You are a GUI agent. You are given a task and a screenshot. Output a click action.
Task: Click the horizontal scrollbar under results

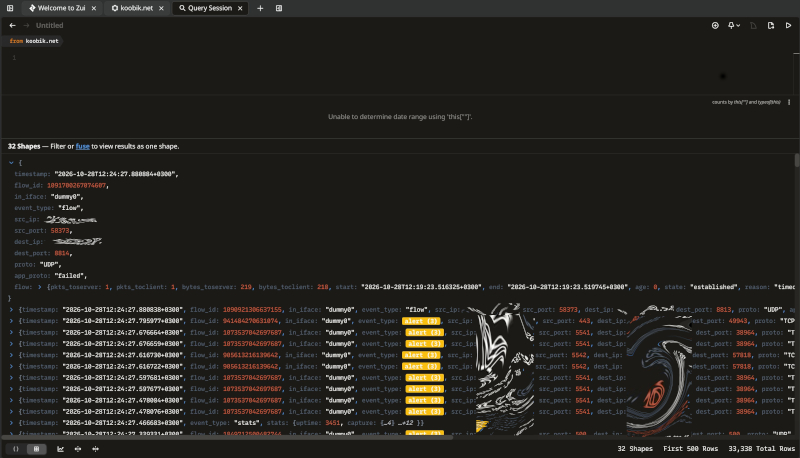tap(227, 437)
